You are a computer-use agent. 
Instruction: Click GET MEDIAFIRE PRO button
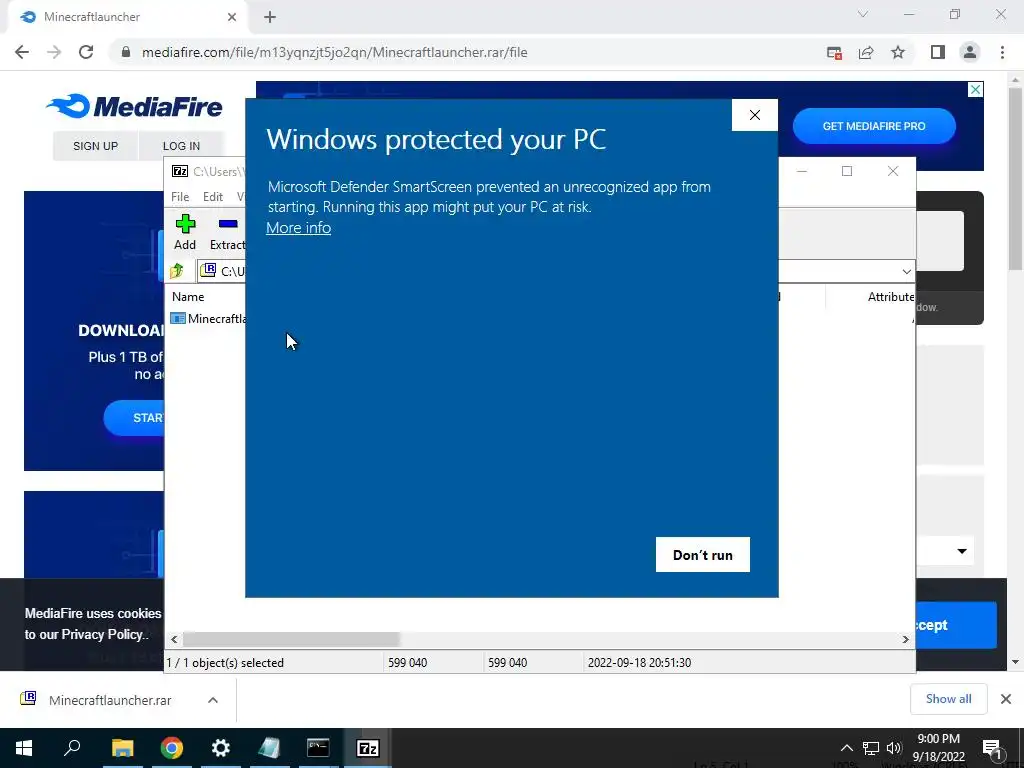pyautogui.click(x=874, y=126)
